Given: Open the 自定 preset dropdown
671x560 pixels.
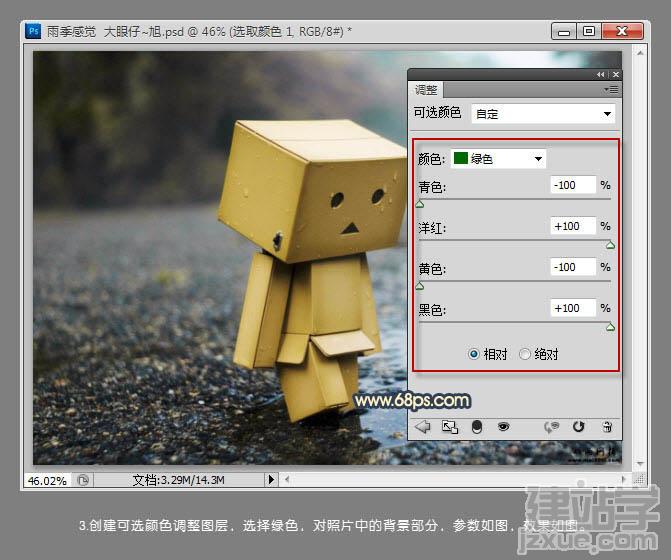Looking at the screenshot, I should pos(543,114).
